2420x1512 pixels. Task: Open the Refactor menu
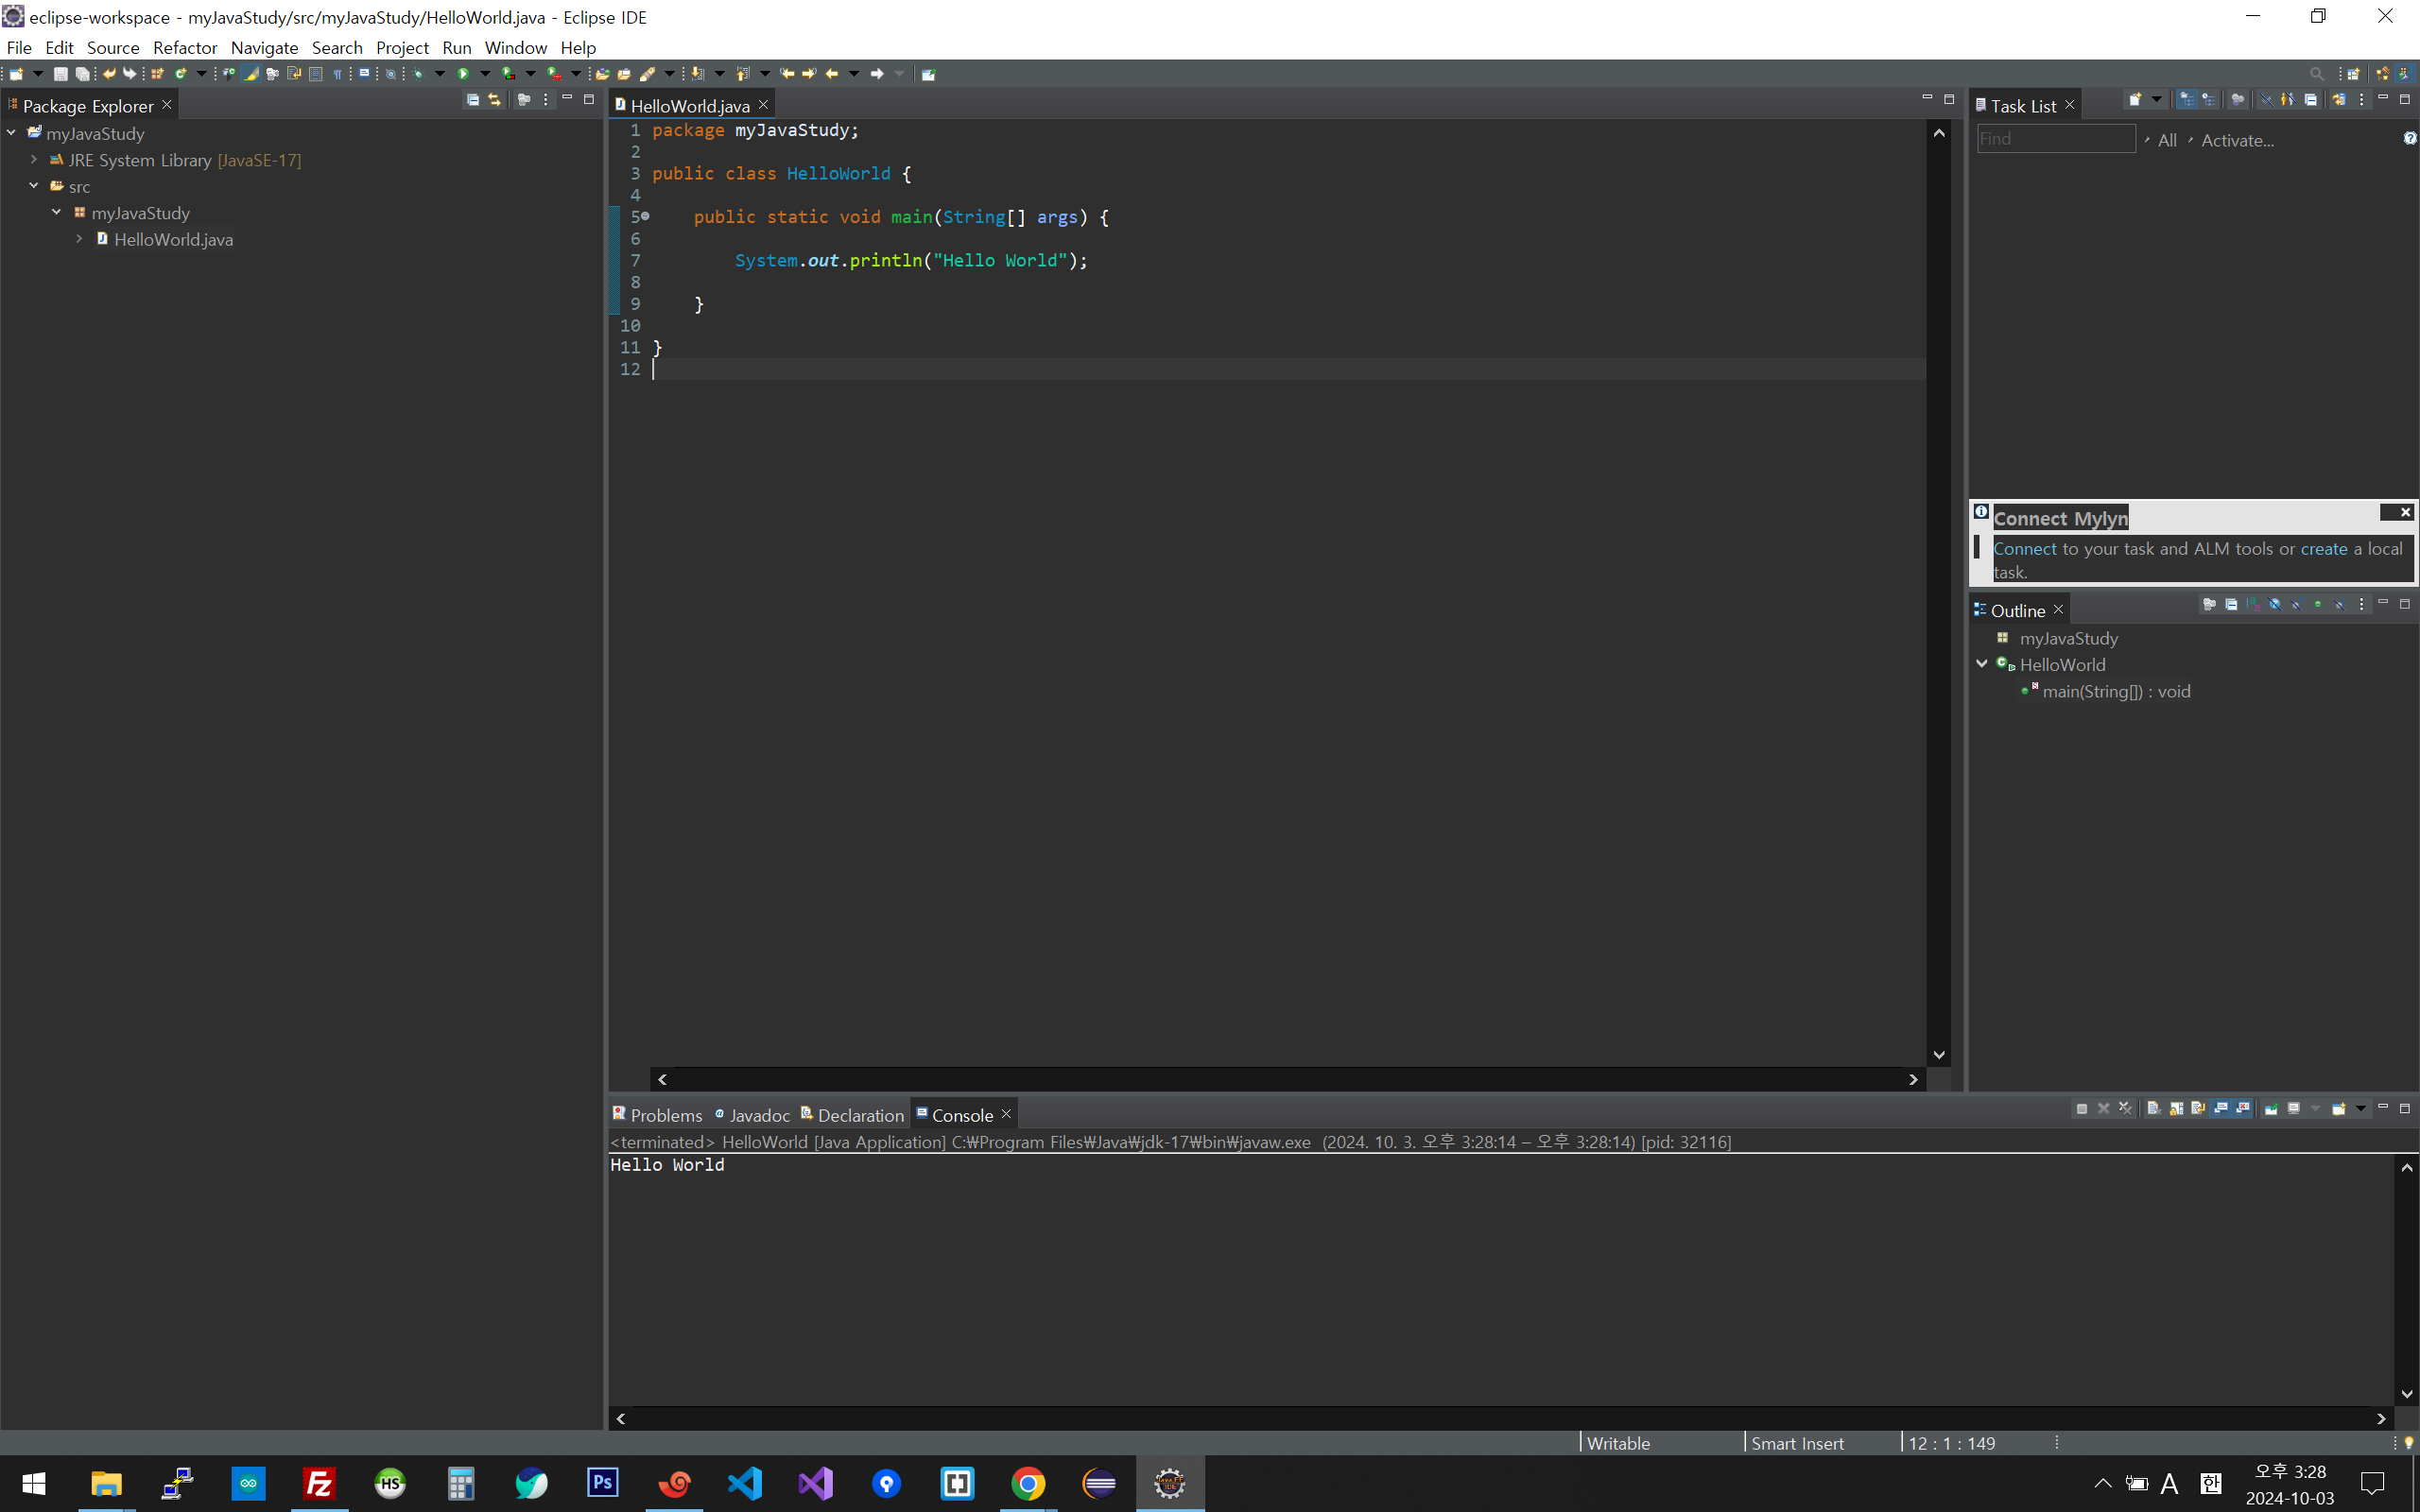[185, 47]
